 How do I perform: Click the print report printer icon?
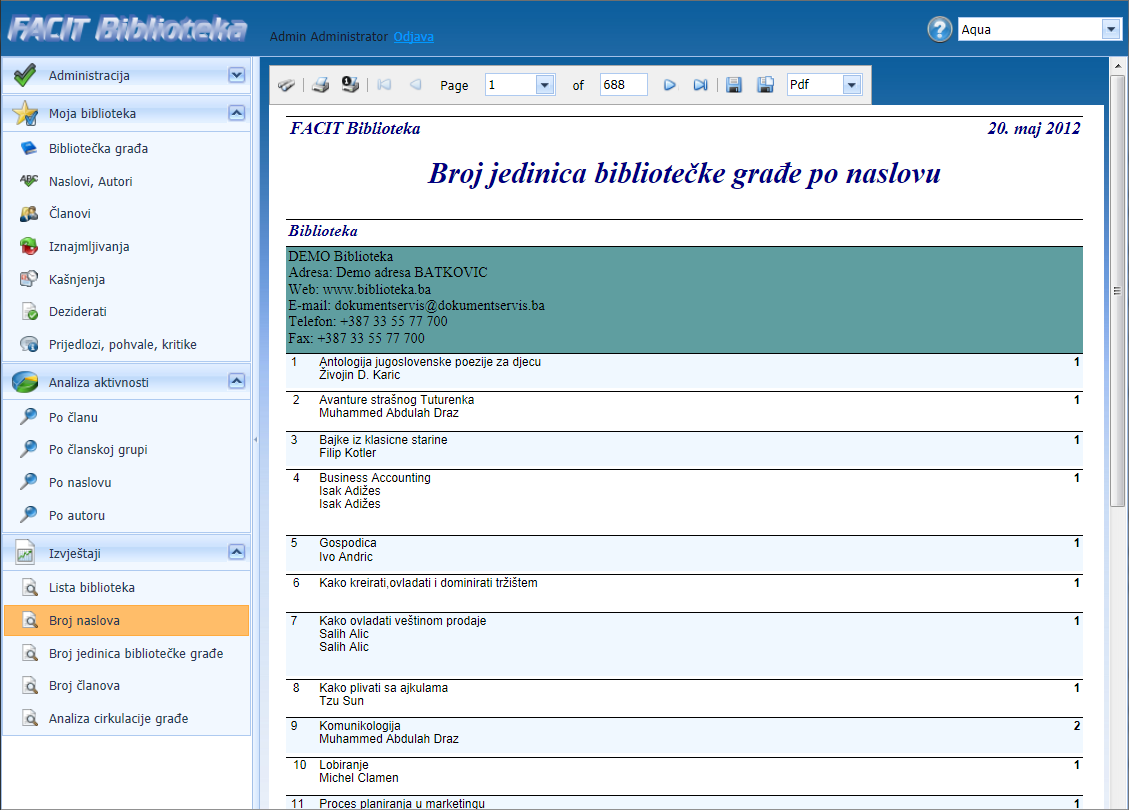click(320, 85)
